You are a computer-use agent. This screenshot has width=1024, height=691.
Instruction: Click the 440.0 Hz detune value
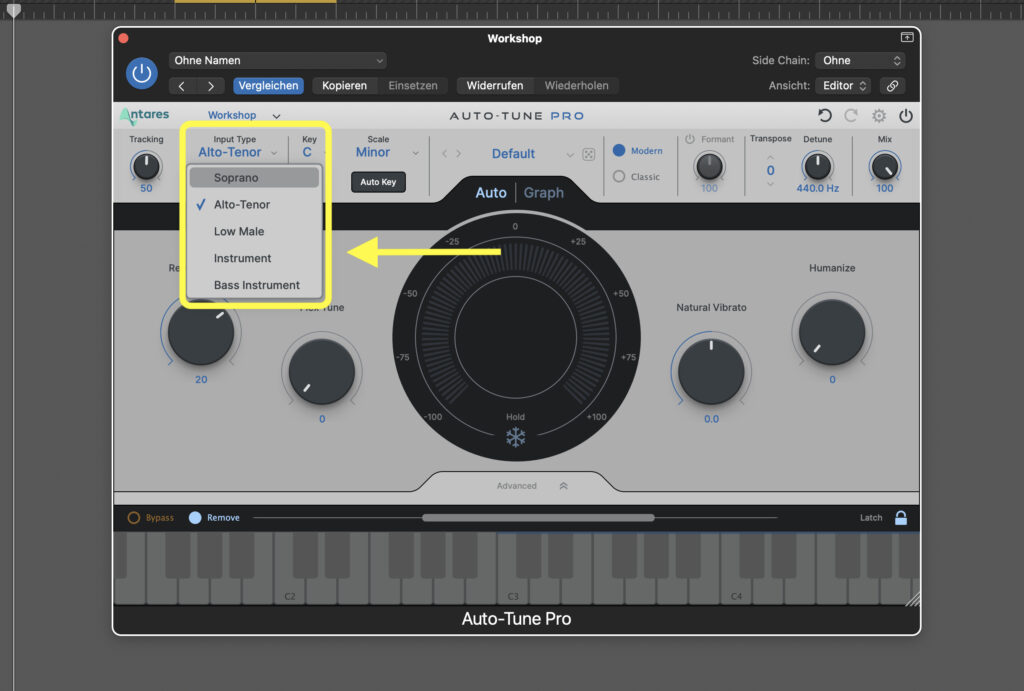pos(818,189)
